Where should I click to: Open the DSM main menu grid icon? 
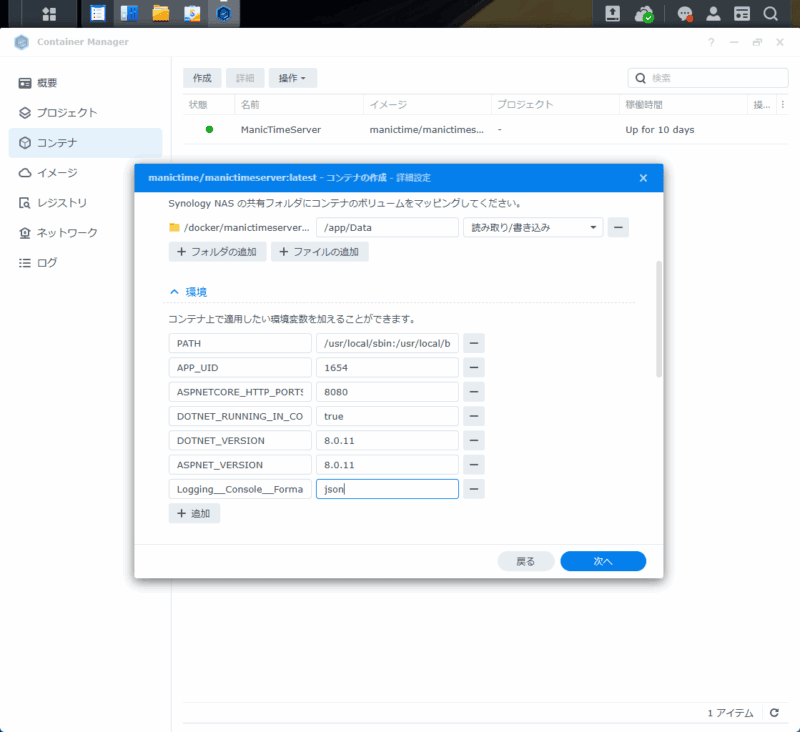(x=47, y=14)
